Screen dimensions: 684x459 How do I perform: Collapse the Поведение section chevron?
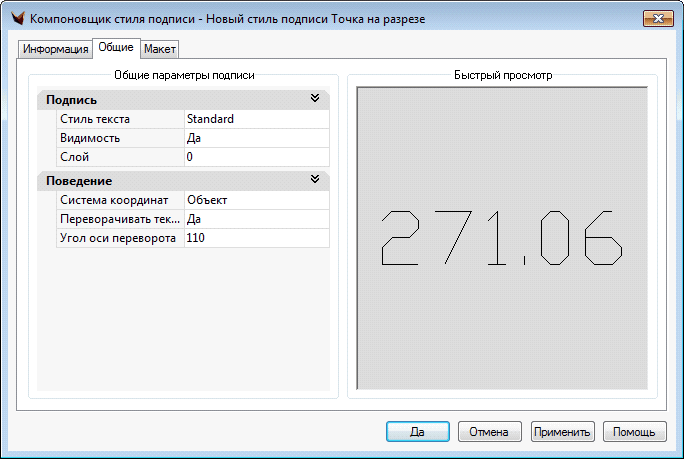(x=314, y=180)
